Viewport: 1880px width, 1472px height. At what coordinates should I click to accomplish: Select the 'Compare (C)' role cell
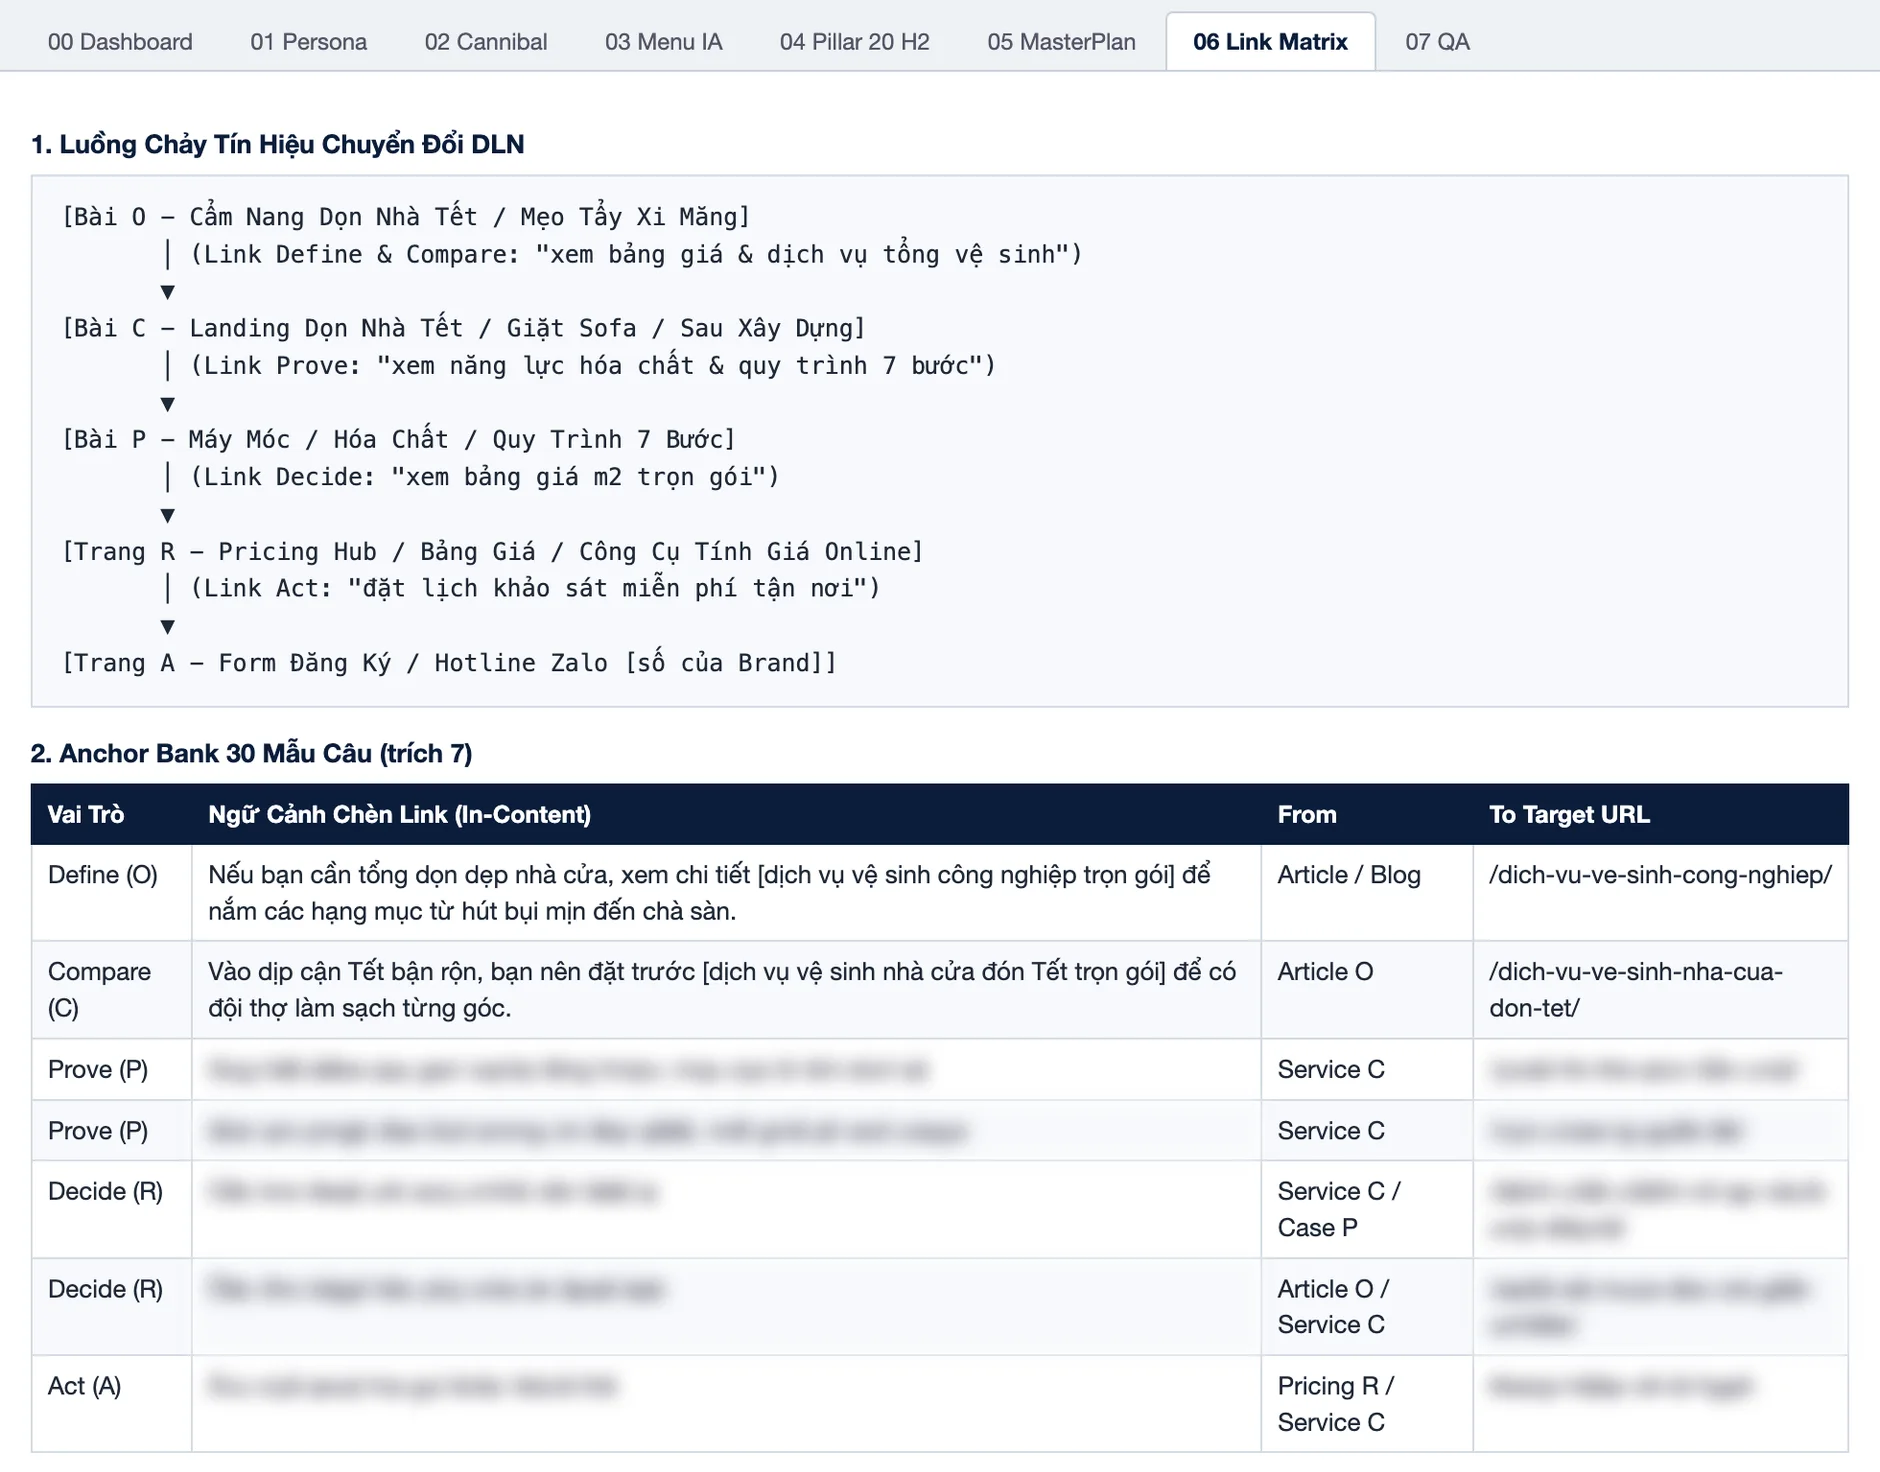point(111,989)
